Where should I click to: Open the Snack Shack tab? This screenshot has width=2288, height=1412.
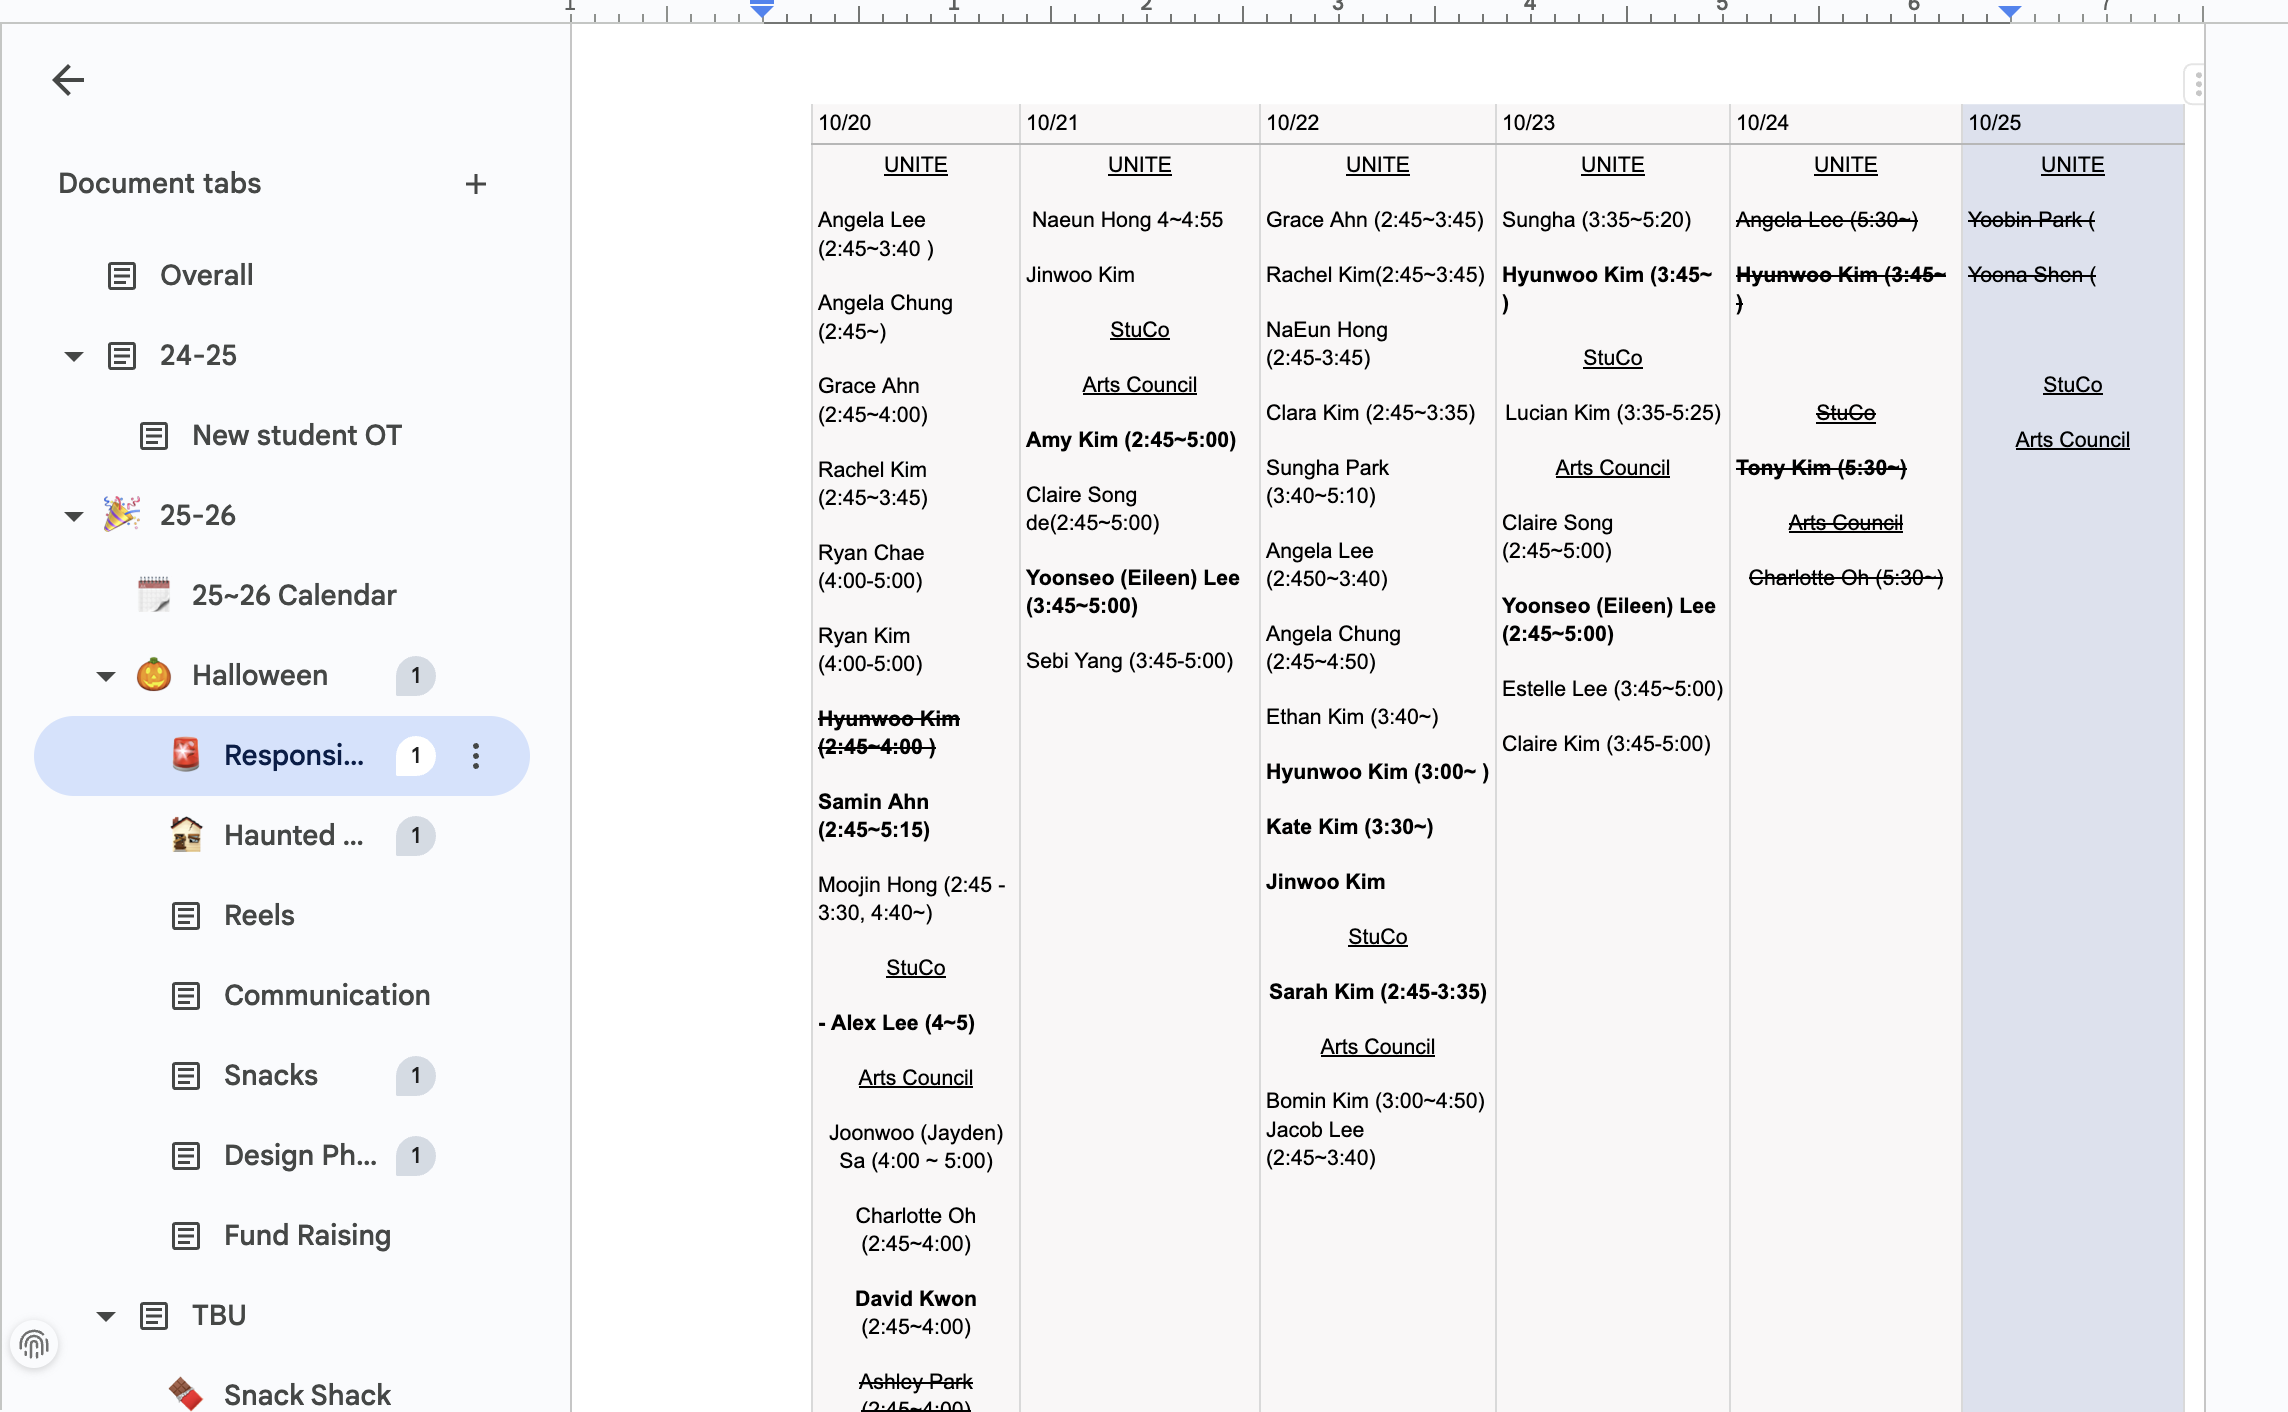pyautogui.click(x=306, y=1394)
